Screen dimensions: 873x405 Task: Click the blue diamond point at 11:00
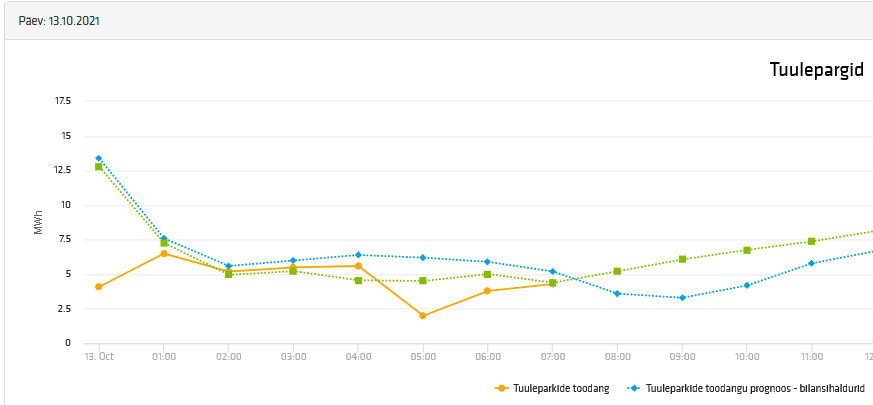(x=812, y=263)
